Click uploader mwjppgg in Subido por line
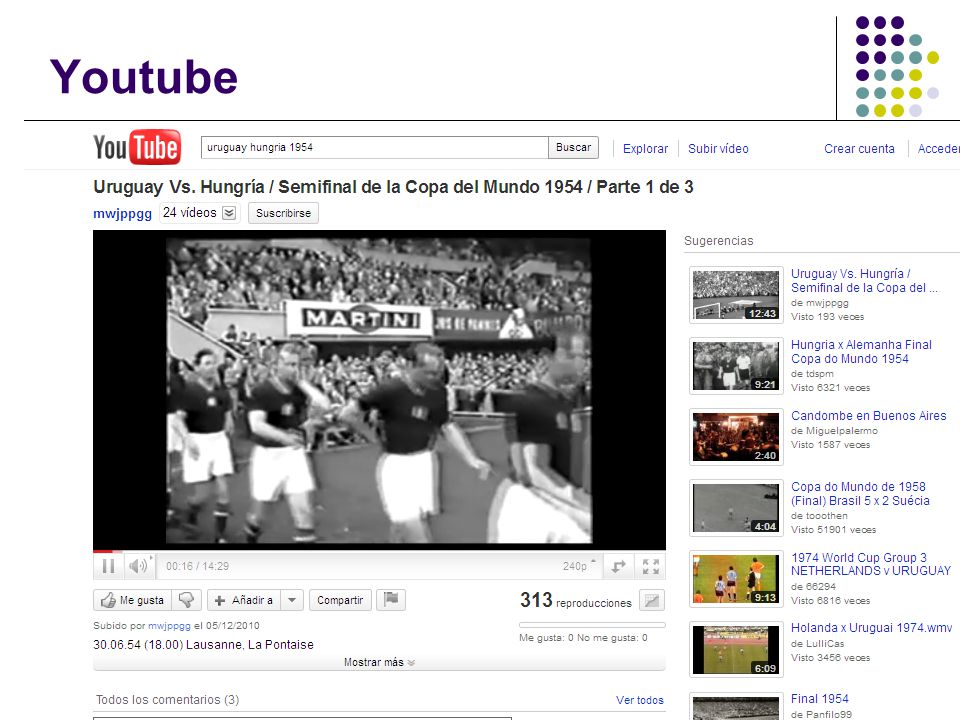This screenshot has height=720, width=960. coord(169,626)
